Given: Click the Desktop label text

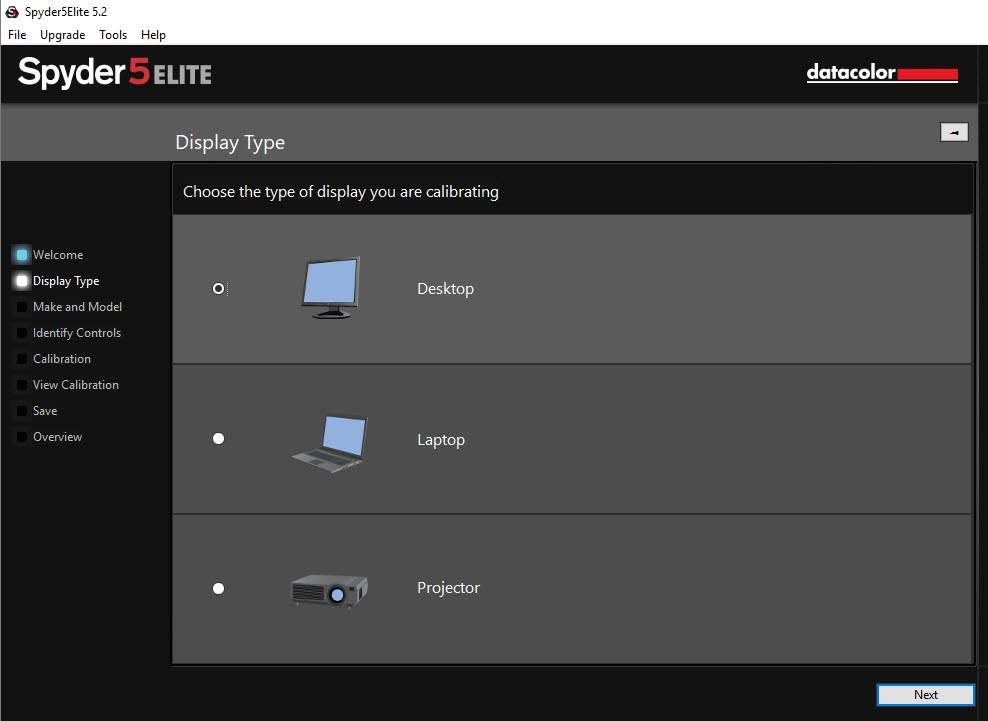Looking at the screenshot, I should 445,289.
